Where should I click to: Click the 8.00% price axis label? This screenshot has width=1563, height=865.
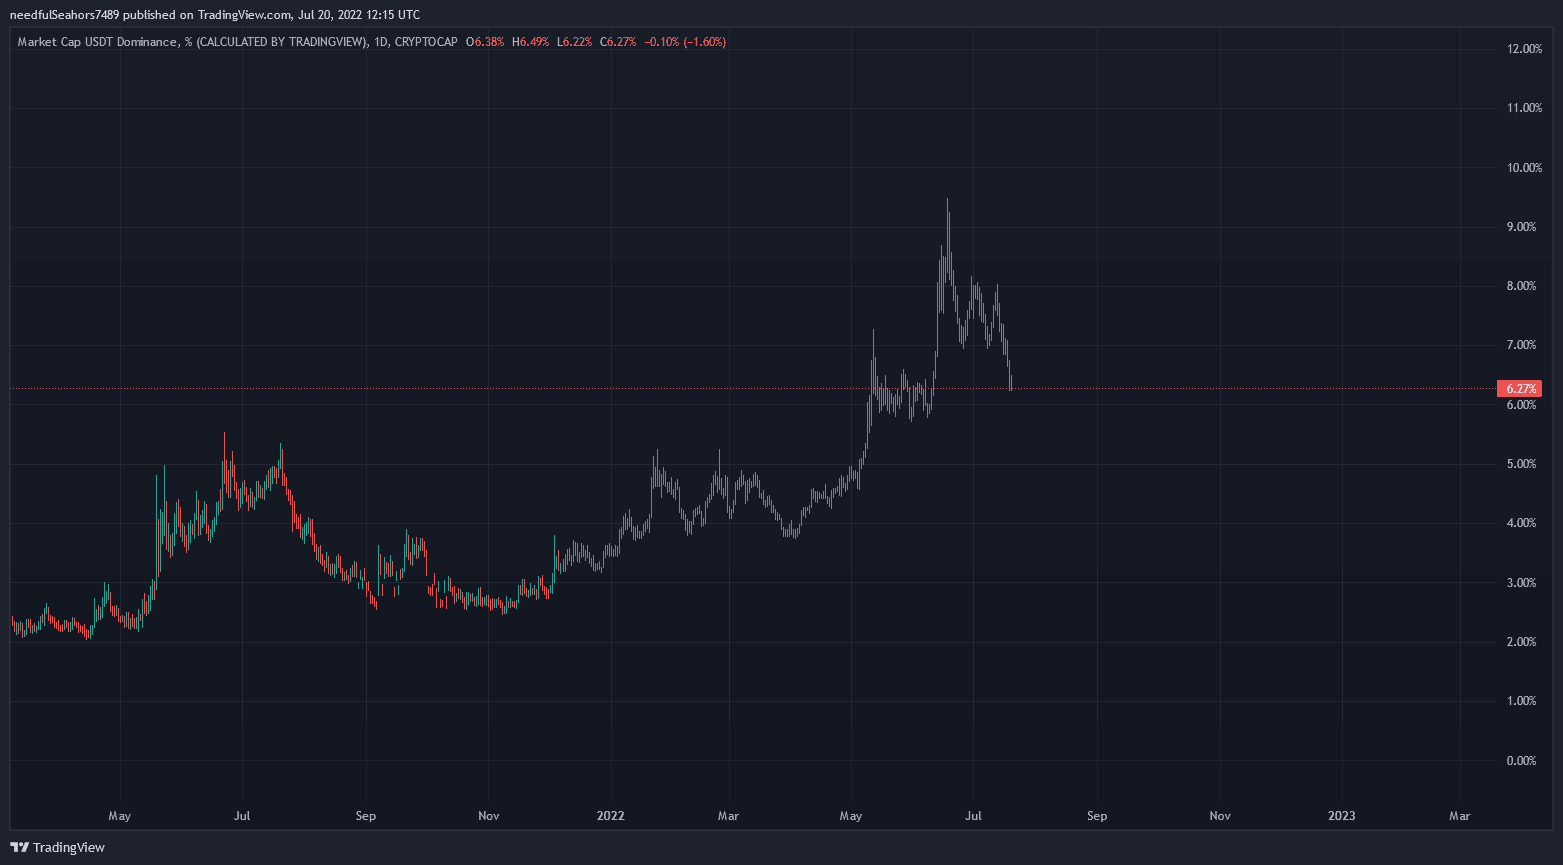coord(1521,286)
